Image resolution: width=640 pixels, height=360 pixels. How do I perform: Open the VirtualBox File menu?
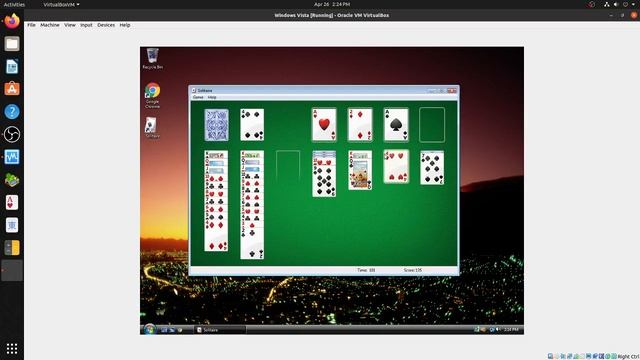[31, 25]
